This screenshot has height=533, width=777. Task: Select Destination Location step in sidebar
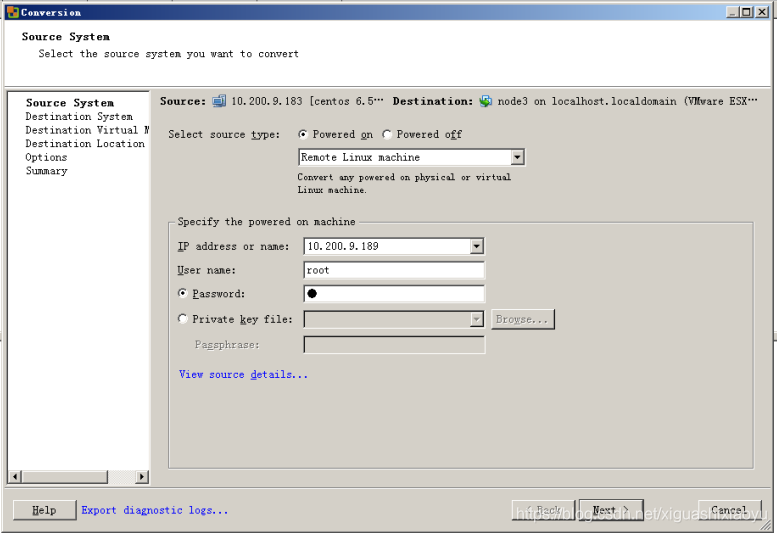point(85,144)
